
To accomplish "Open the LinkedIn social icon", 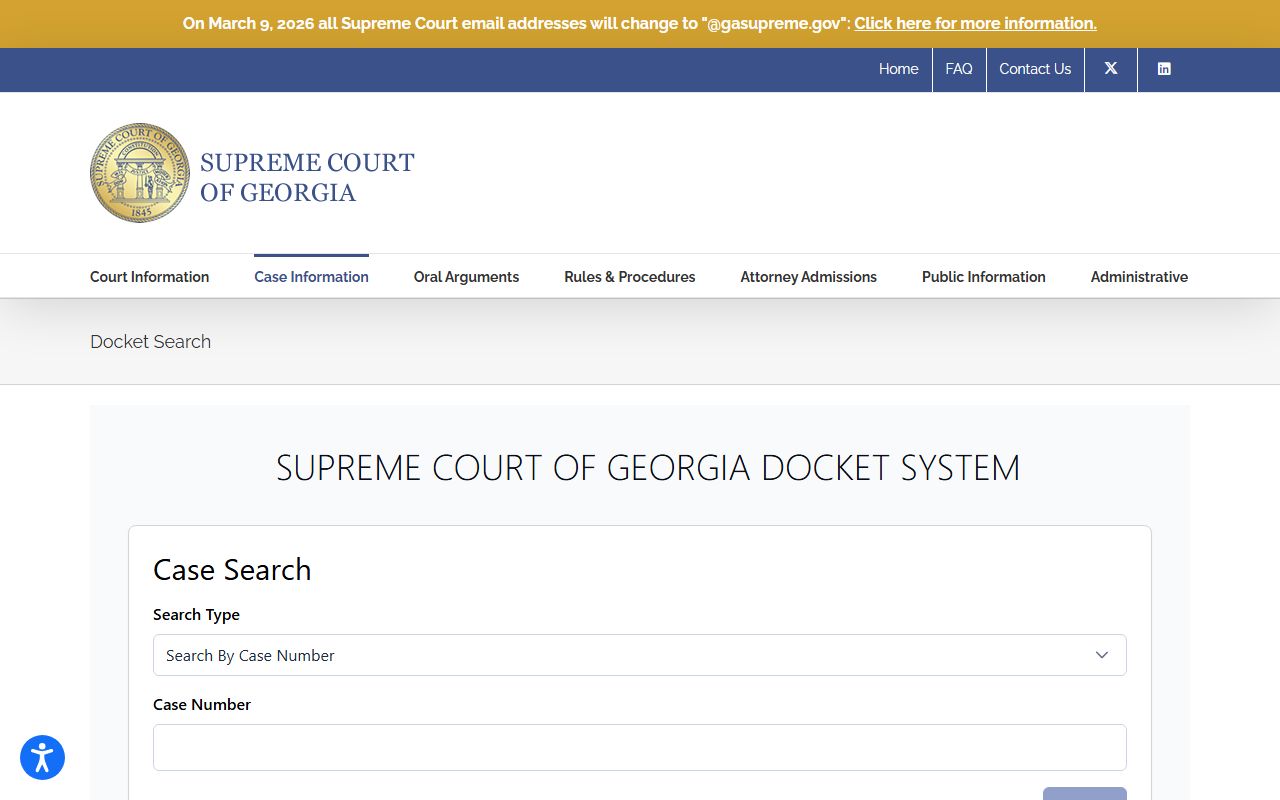I will tap(1164, 69).
